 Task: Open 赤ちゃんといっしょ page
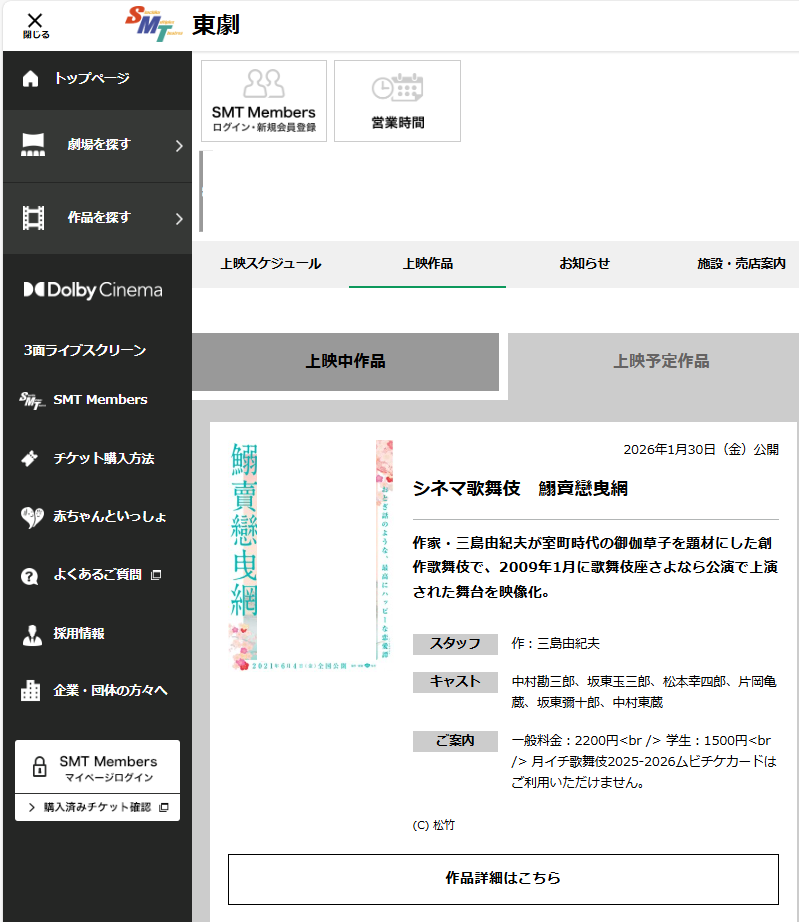[x=110, y=516]
